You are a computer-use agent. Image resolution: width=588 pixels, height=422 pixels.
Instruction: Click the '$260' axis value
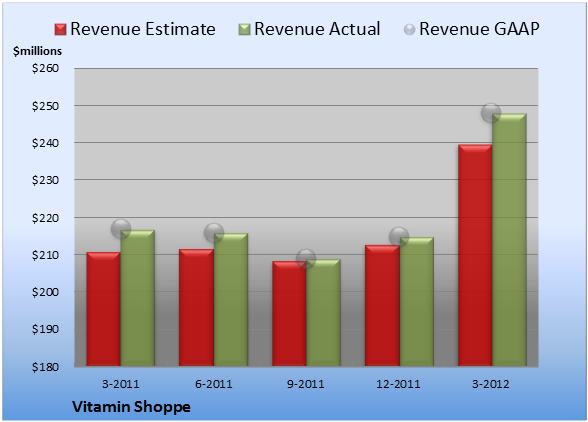click(45, 68)
